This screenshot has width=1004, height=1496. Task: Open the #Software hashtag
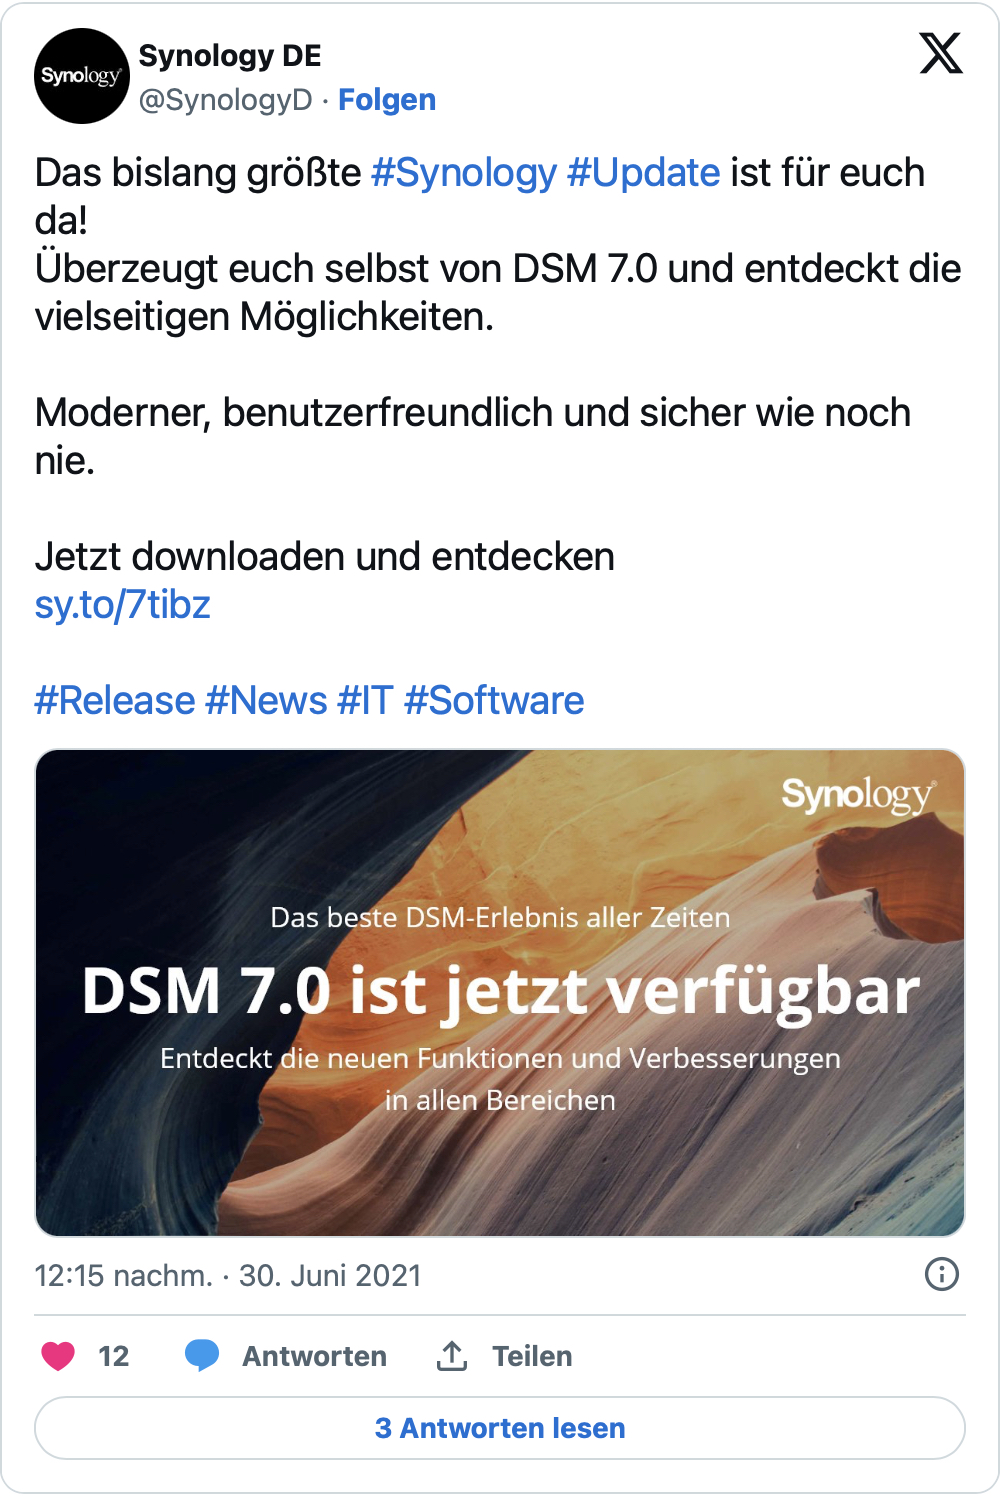tap(494, 701)
